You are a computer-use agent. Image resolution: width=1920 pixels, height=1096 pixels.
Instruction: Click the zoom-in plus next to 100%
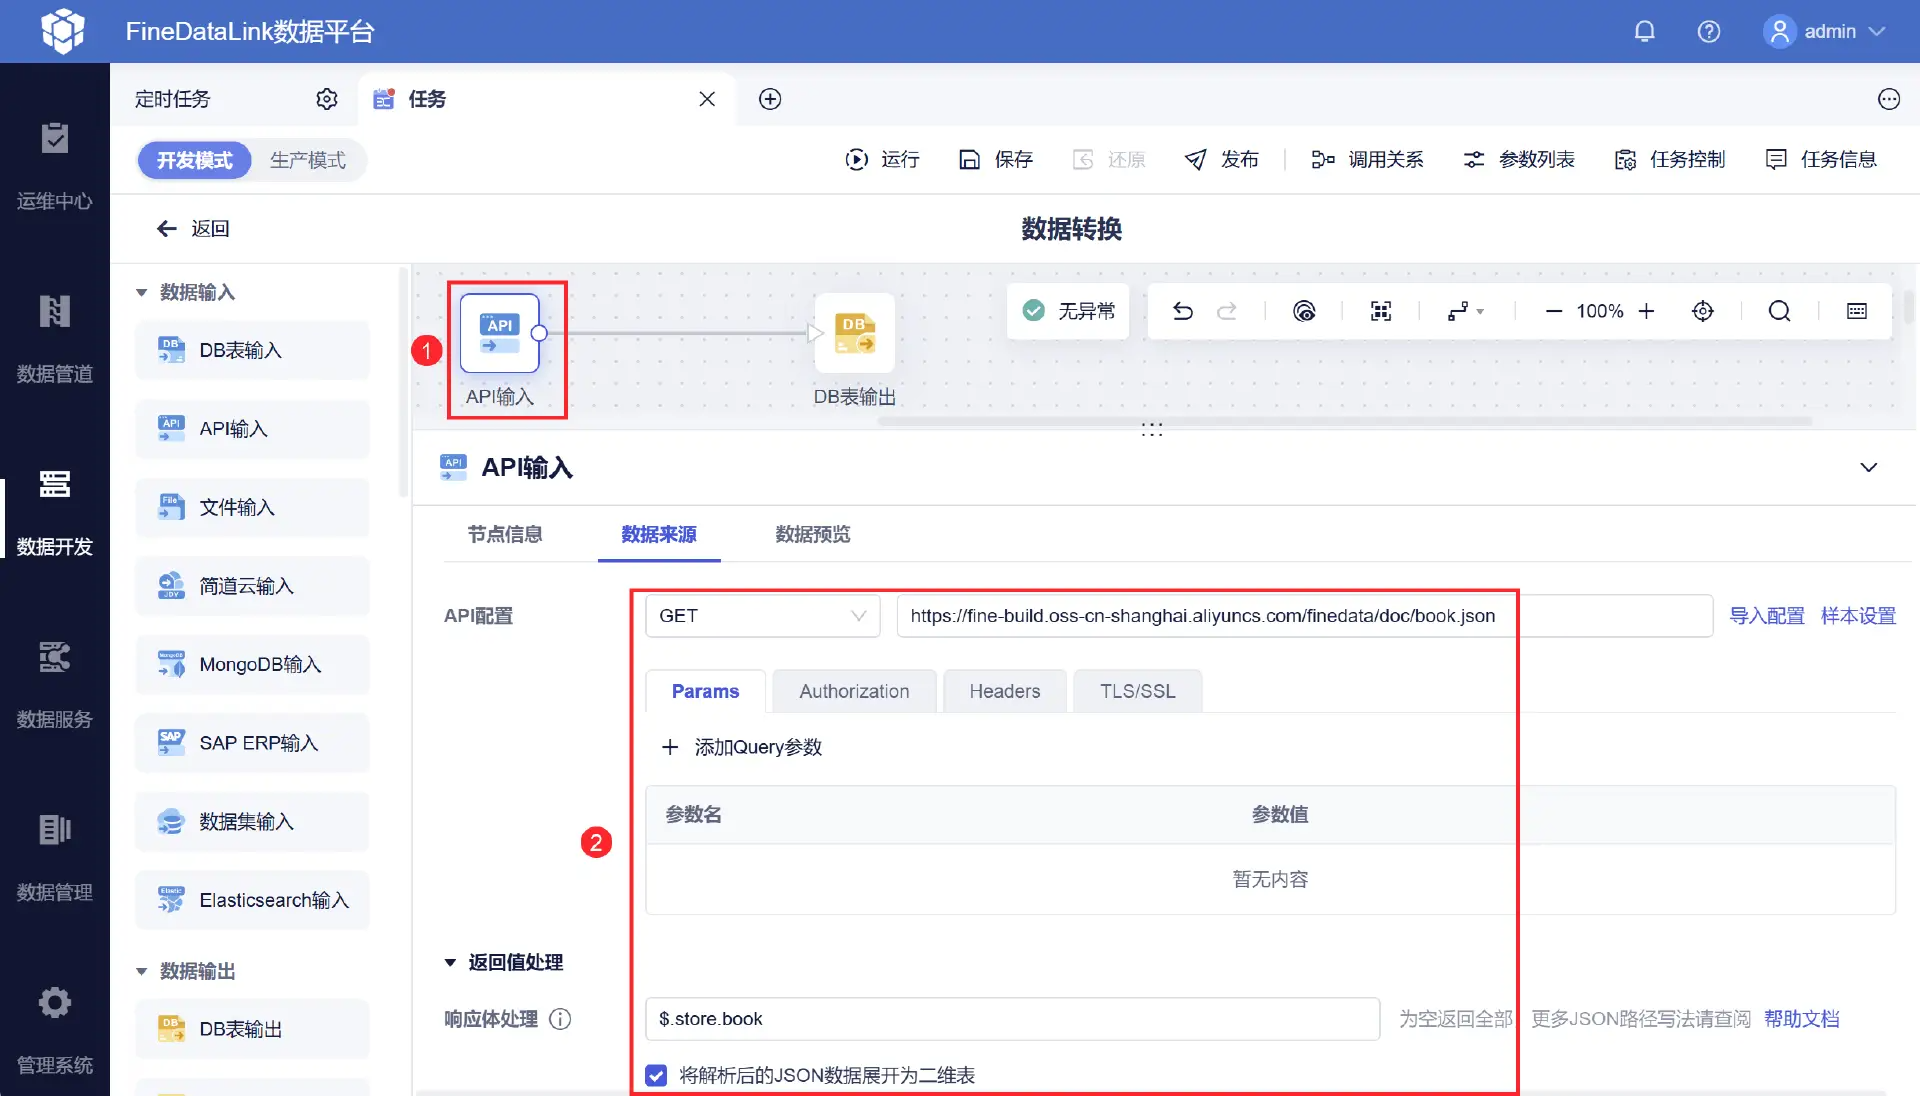(1646, 311)
